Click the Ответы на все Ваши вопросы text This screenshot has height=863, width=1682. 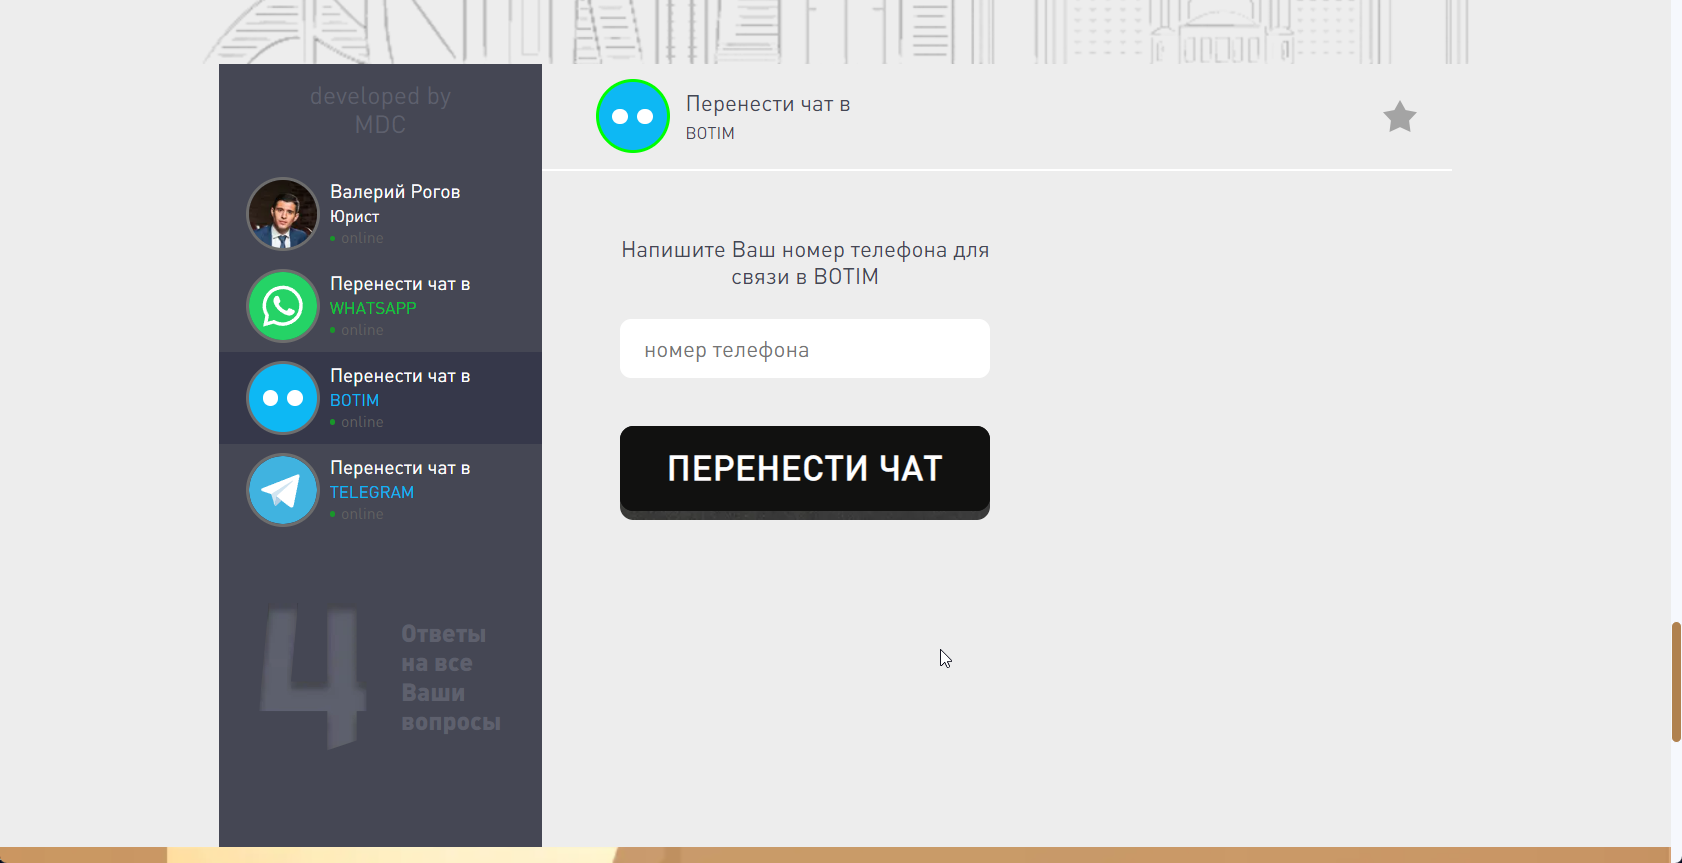pos(450,678)
